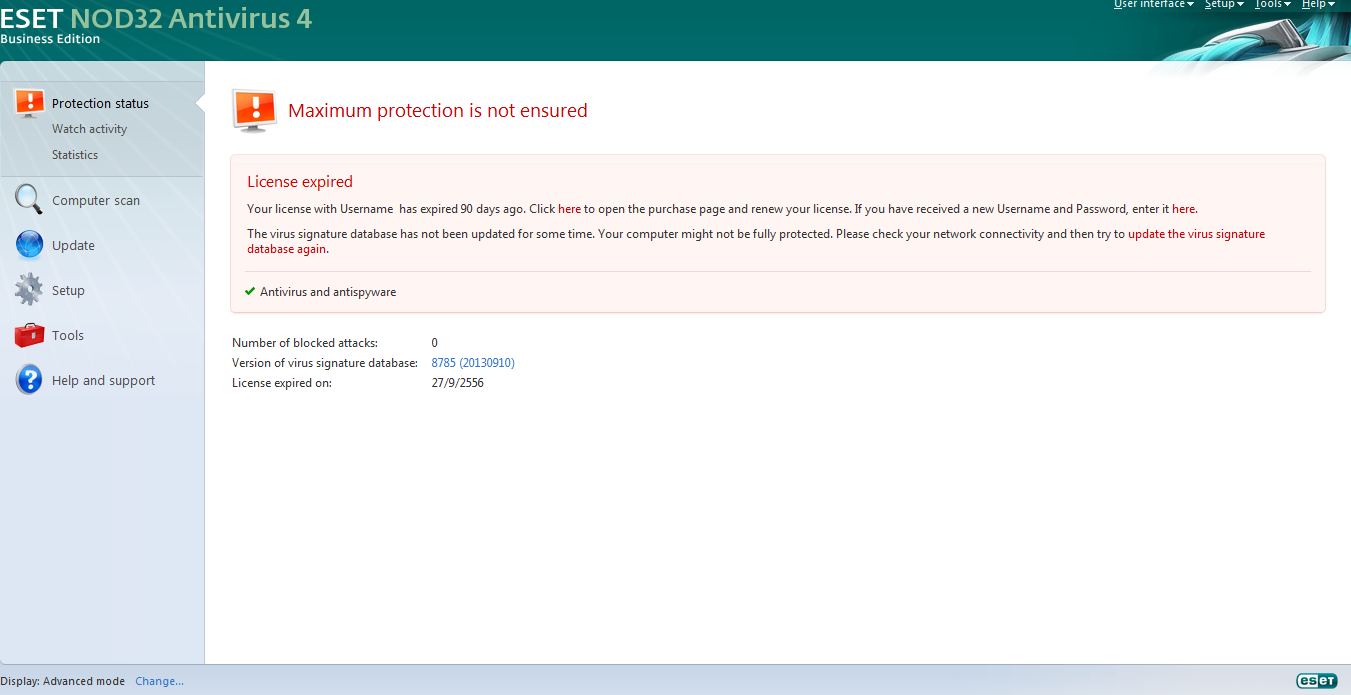Click the Computer scan magnifier icon

click(x=28, y=199)
